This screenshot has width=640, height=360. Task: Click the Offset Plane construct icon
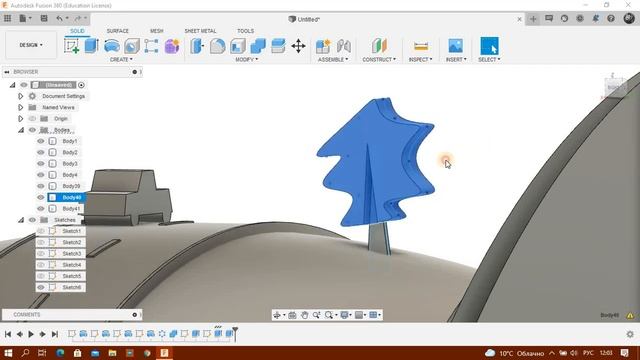[379, 46]
